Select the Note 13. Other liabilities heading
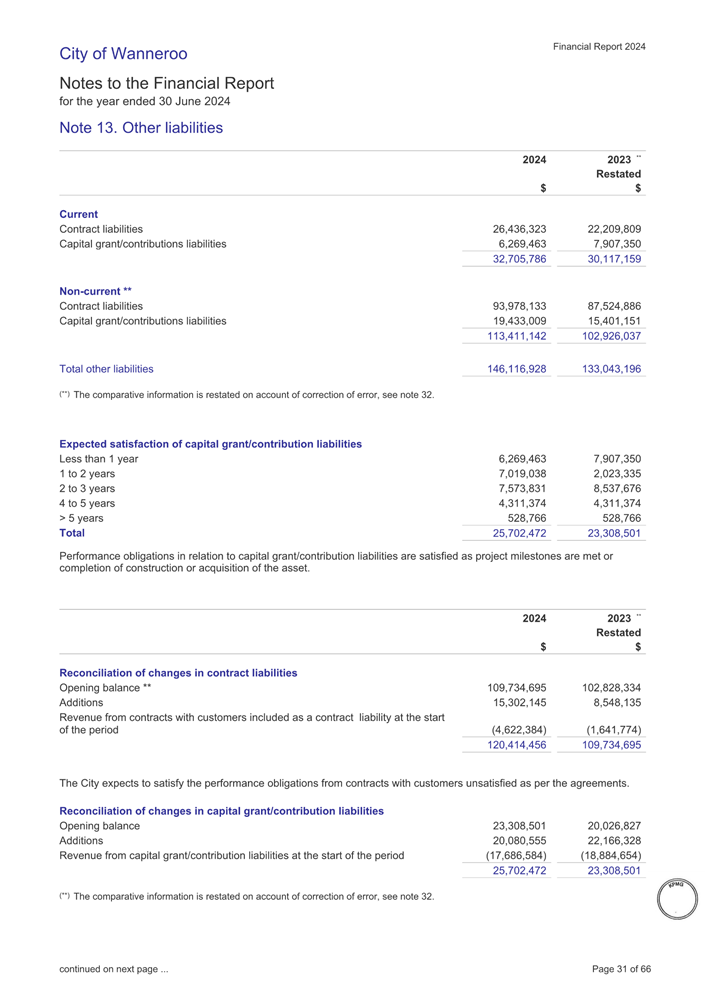Viewport: 705px width, 998px height. pos(141,128)
